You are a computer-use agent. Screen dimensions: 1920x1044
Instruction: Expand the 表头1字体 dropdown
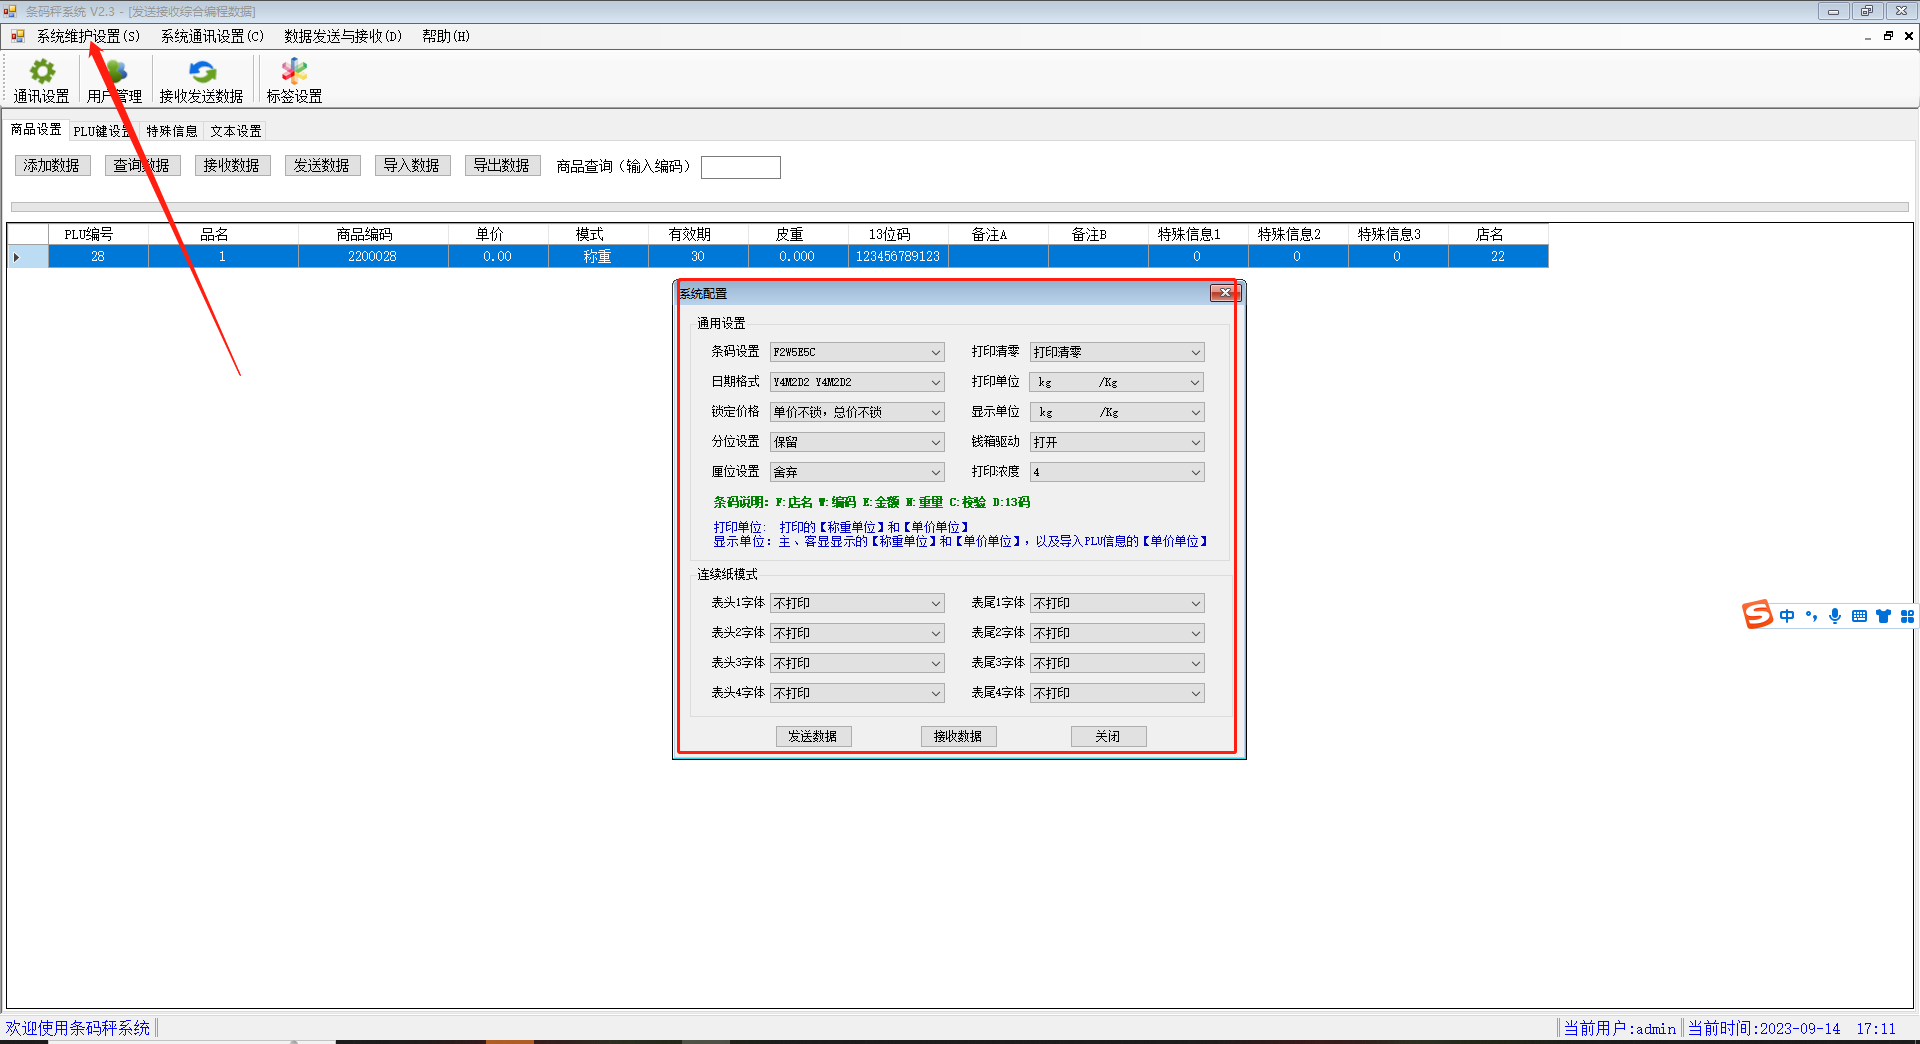pyautogui.click(x=857, y=603)
